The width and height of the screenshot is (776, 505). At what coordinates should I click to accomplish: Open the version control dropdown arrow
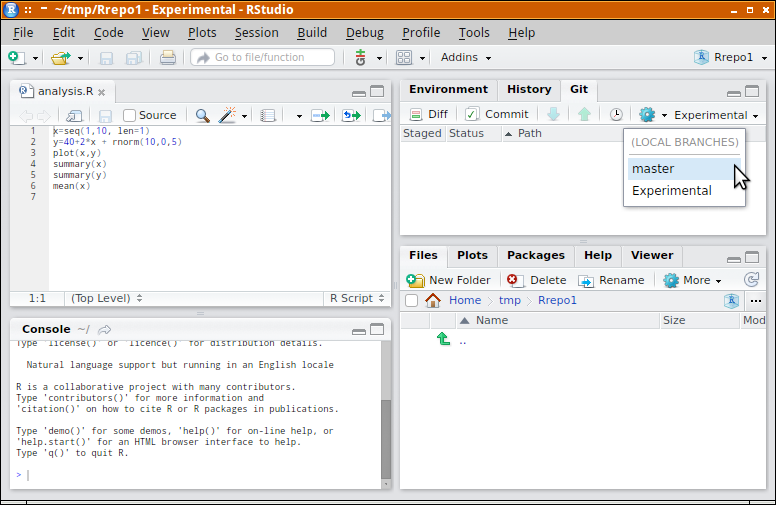(379, 58)
